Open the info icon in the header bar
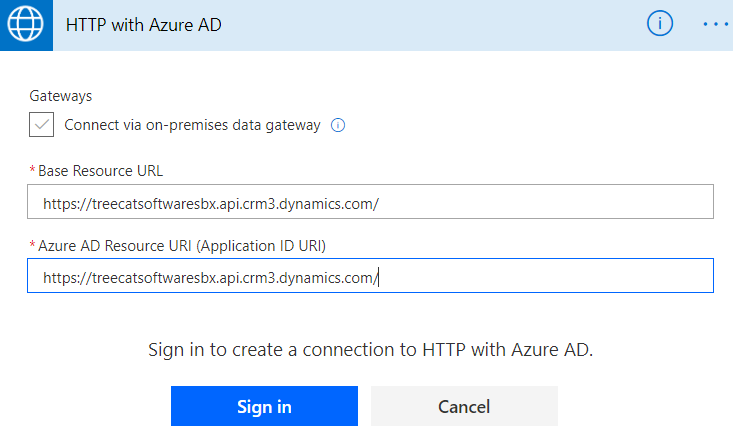The height and width of the screenshot is (444, 733). (660, 24)
